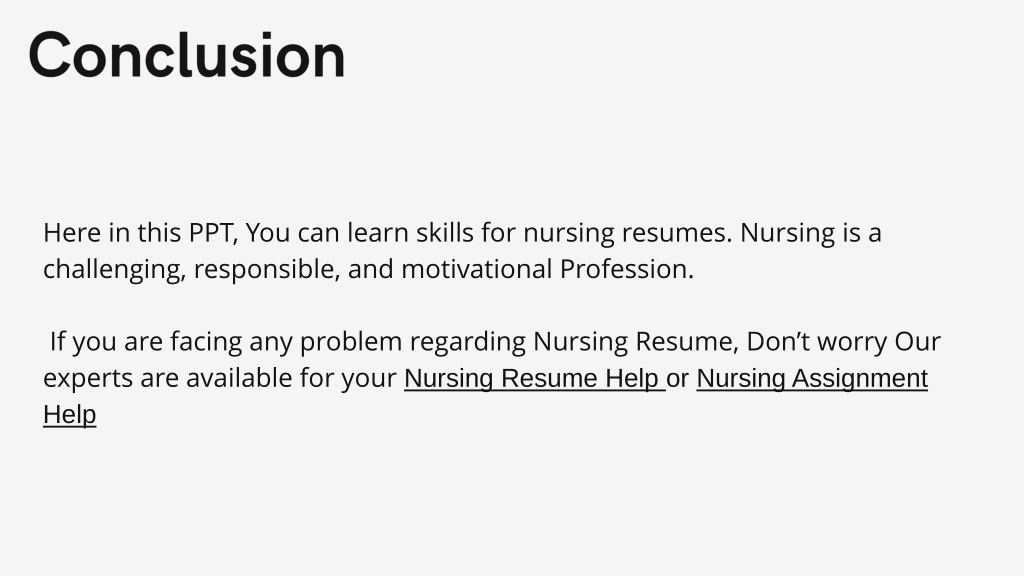Click the Conclusion slide title
Image resolution: width=1024 pixels, height=576 pixels.
coord(187,56)
